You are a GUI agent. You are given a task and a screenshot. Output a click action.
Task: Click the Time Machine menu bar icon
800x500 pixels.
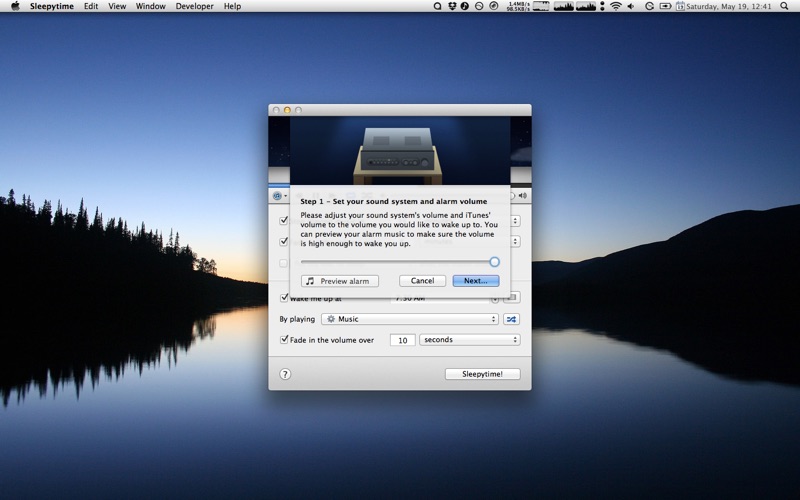click(x=649, y=6)
